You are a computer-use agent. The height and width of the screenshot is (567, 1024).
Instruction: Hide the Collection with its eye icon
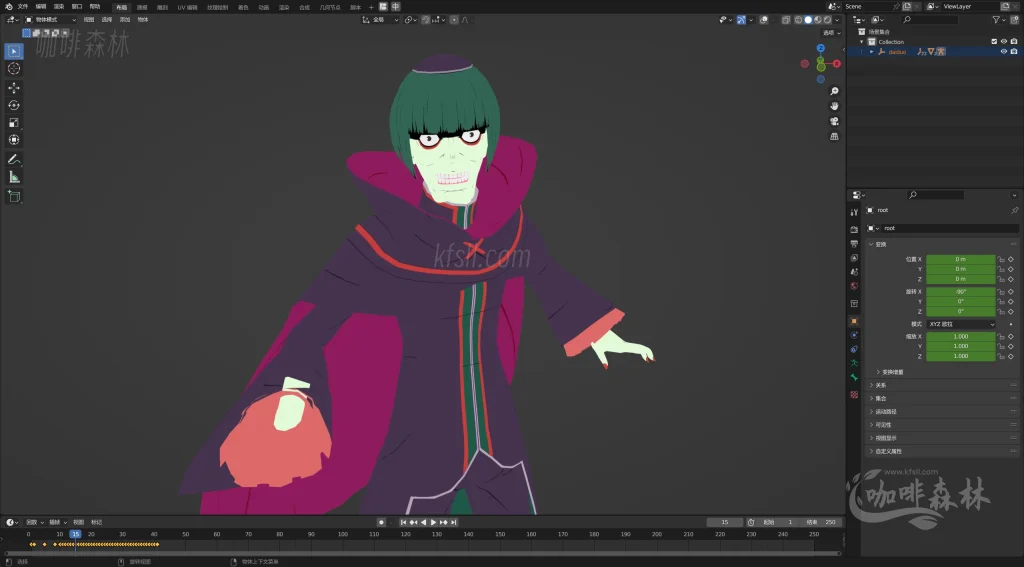pos(1004,42)
